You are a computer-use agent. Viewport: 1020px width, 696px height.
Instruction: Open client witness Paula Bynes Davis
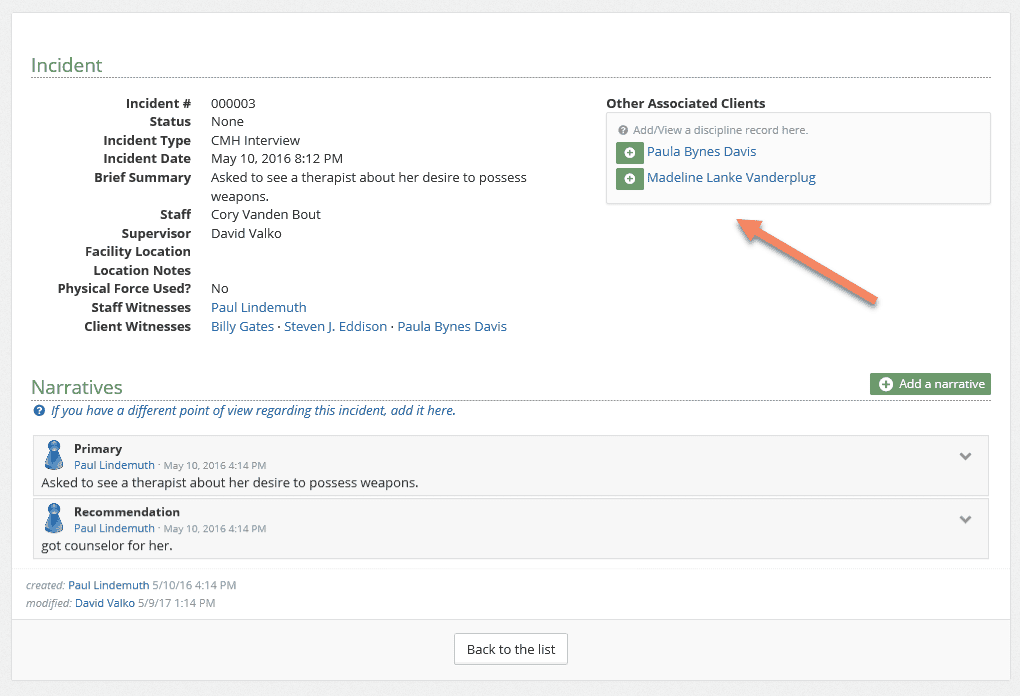[452, 327]
